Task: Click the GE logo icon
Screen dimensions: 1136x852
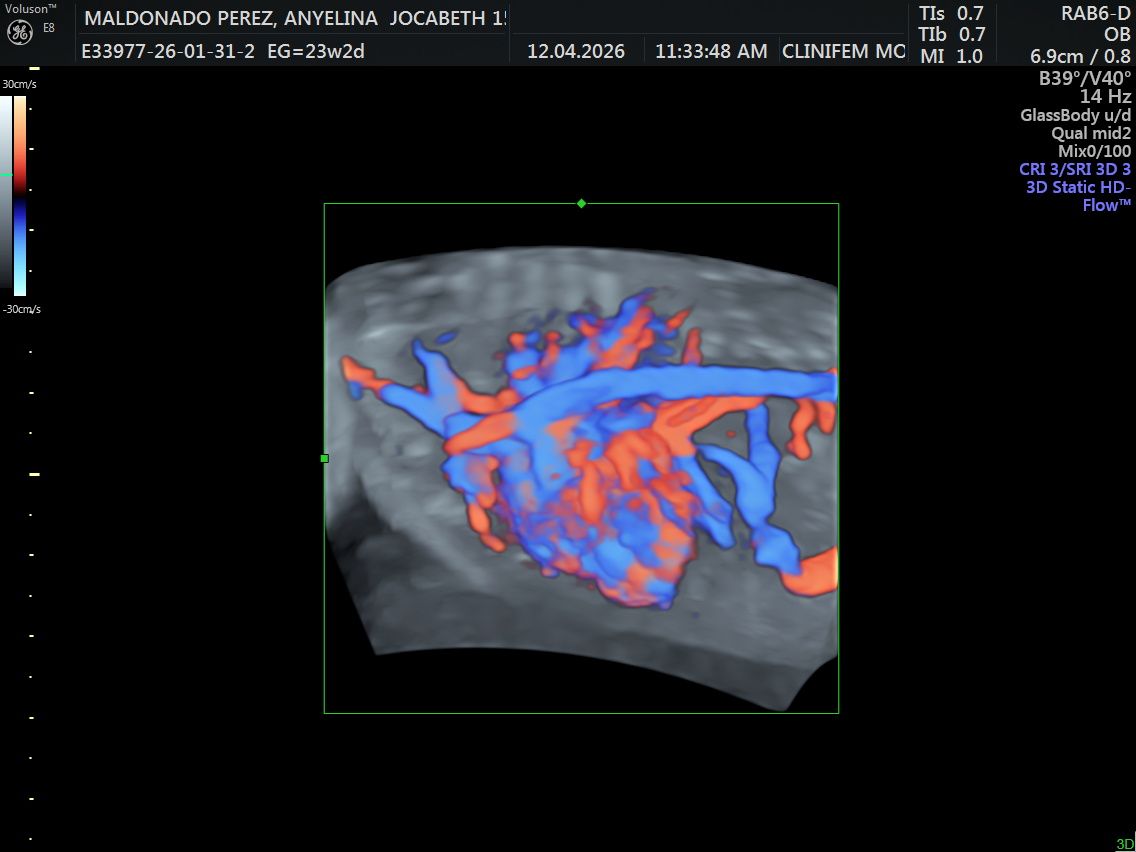Action: coord(20,32)
